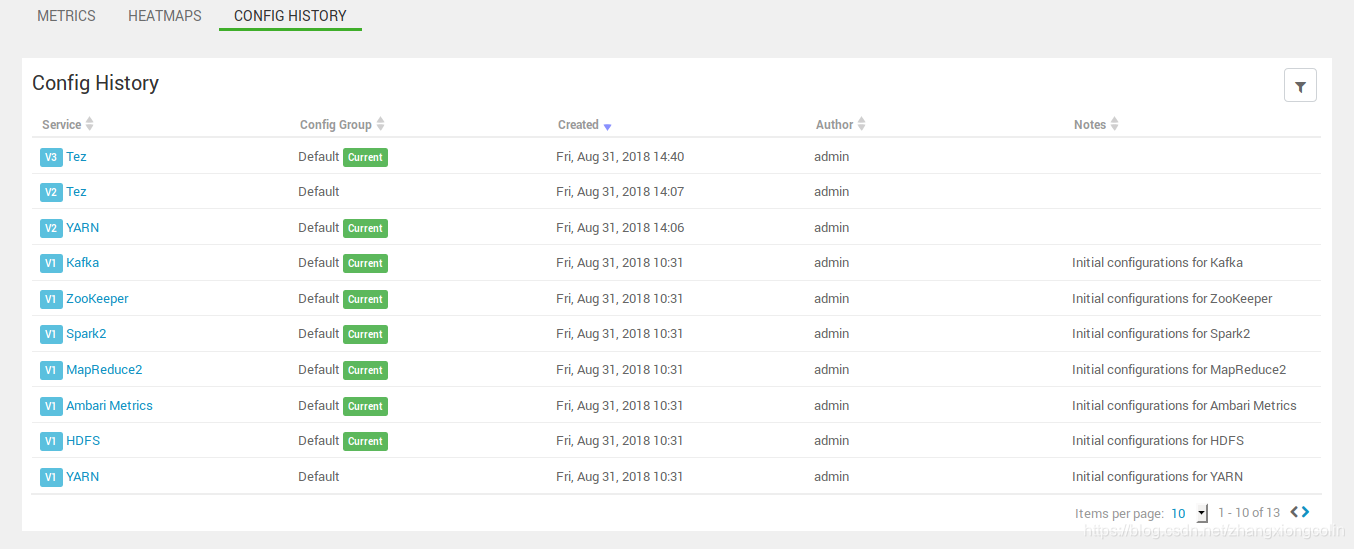This screenshot has width=1354, height=549.
Task: Switch to the Heatmaps tab
Action: pos(165,16)
